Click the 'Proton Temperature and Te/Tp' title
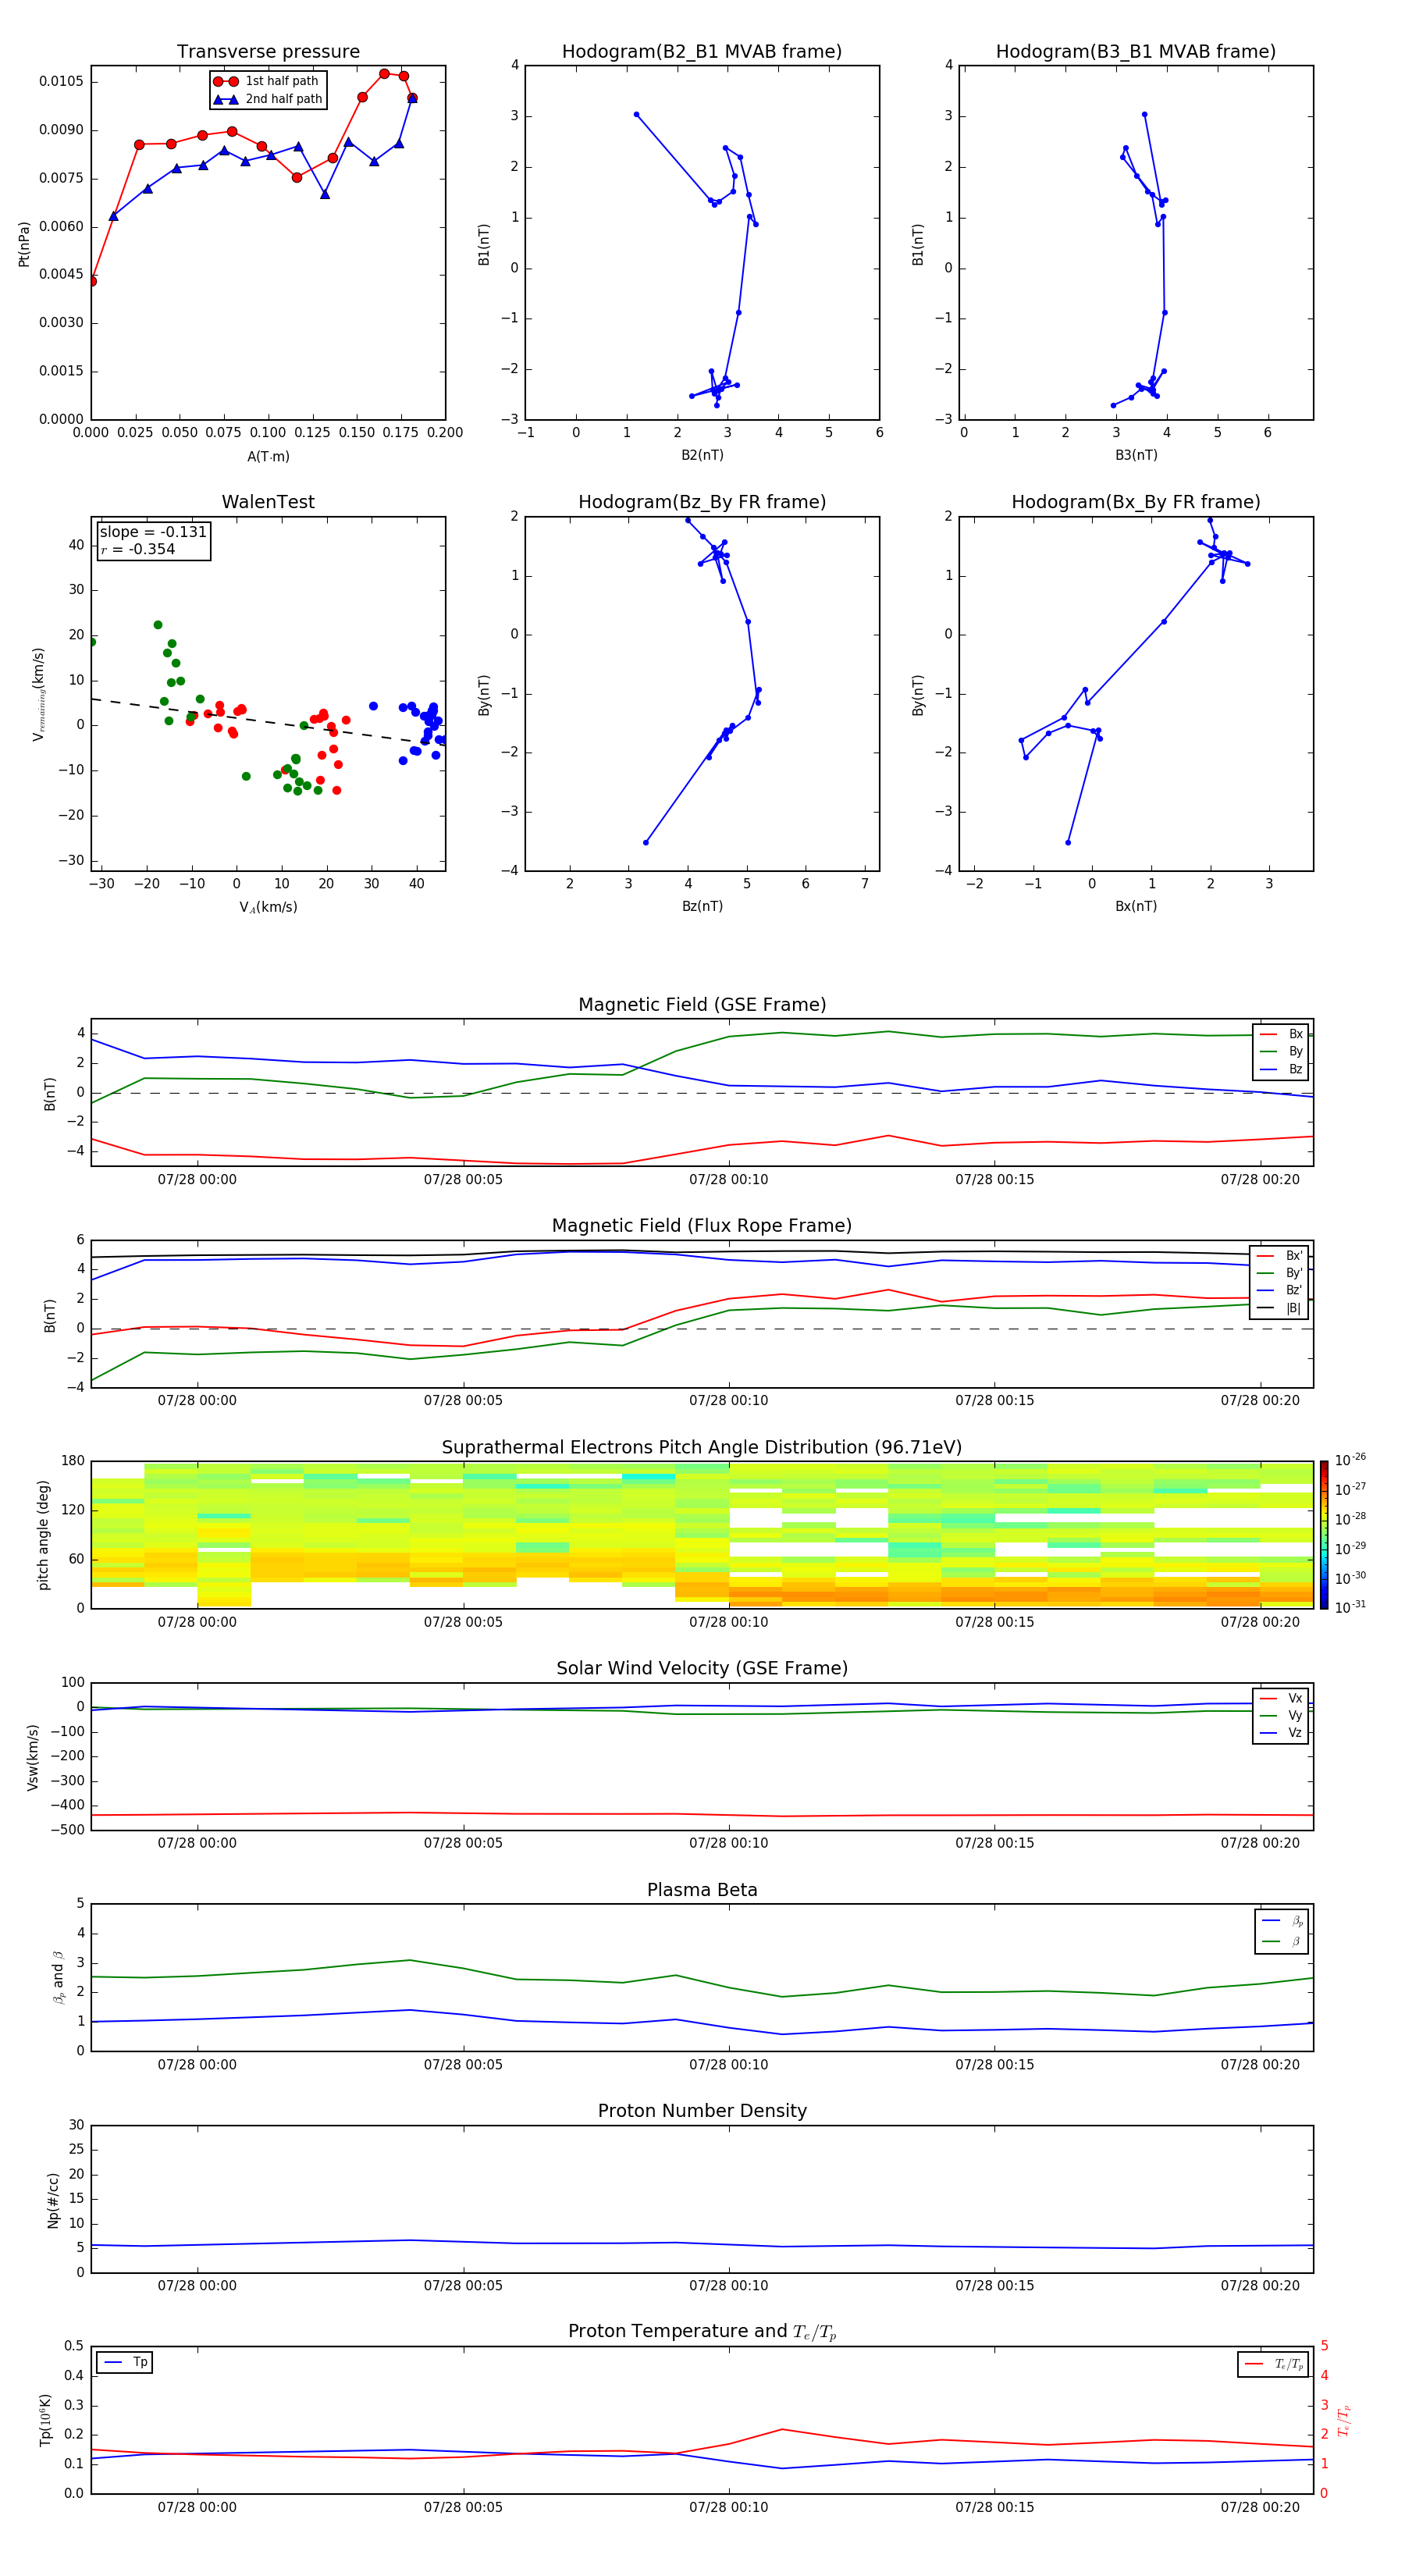This screenshot has width=1405, height=2576. (x=702, y=2332)
